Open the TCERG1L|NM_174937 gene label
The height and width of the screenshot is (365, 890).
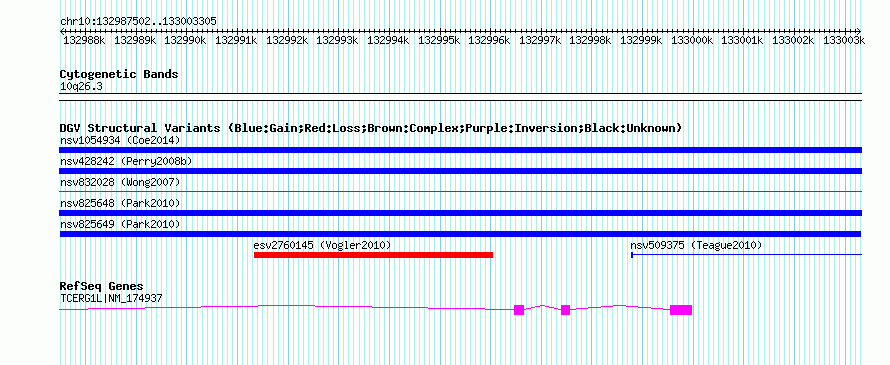[112, 298]
